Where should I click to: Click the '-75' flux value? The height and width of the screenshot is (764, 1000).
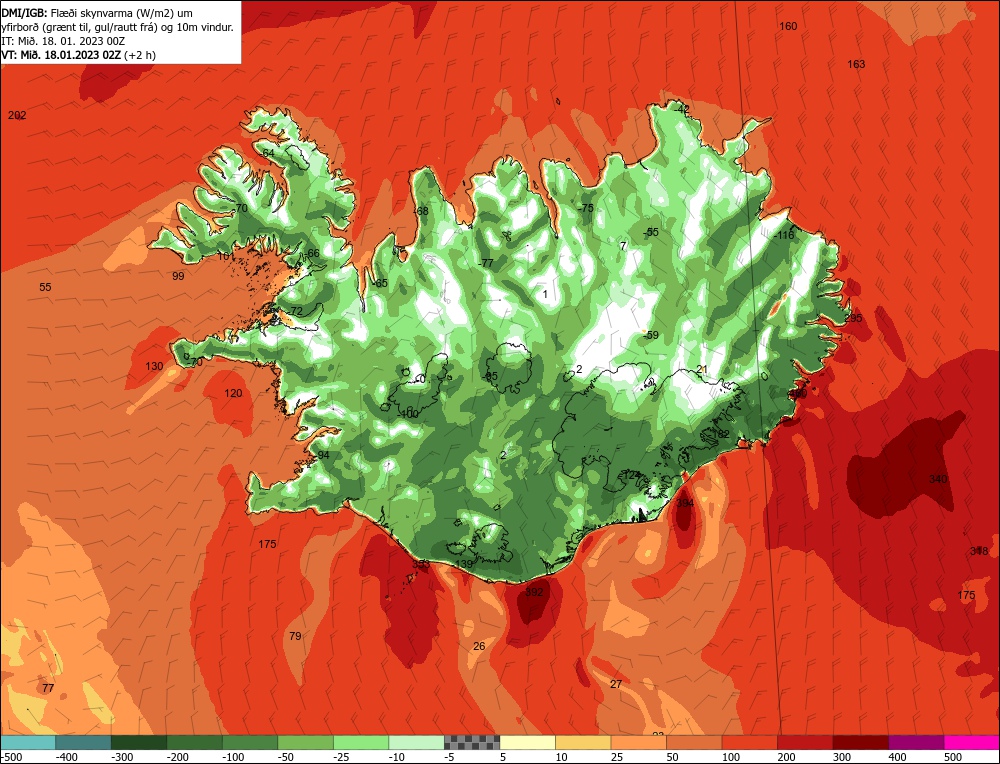(x=585, y=208)
